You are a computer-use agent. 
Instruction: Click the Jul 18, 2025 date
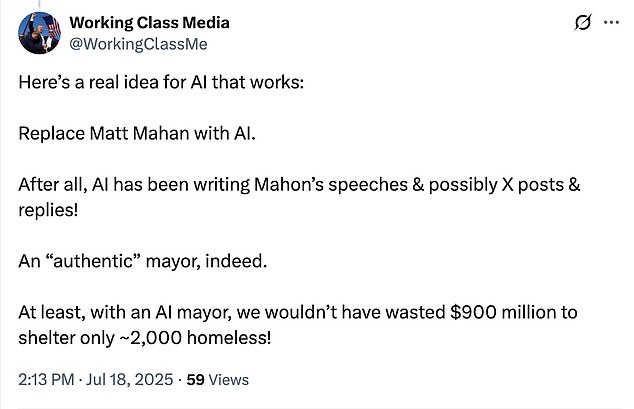[x=129, y=379]
